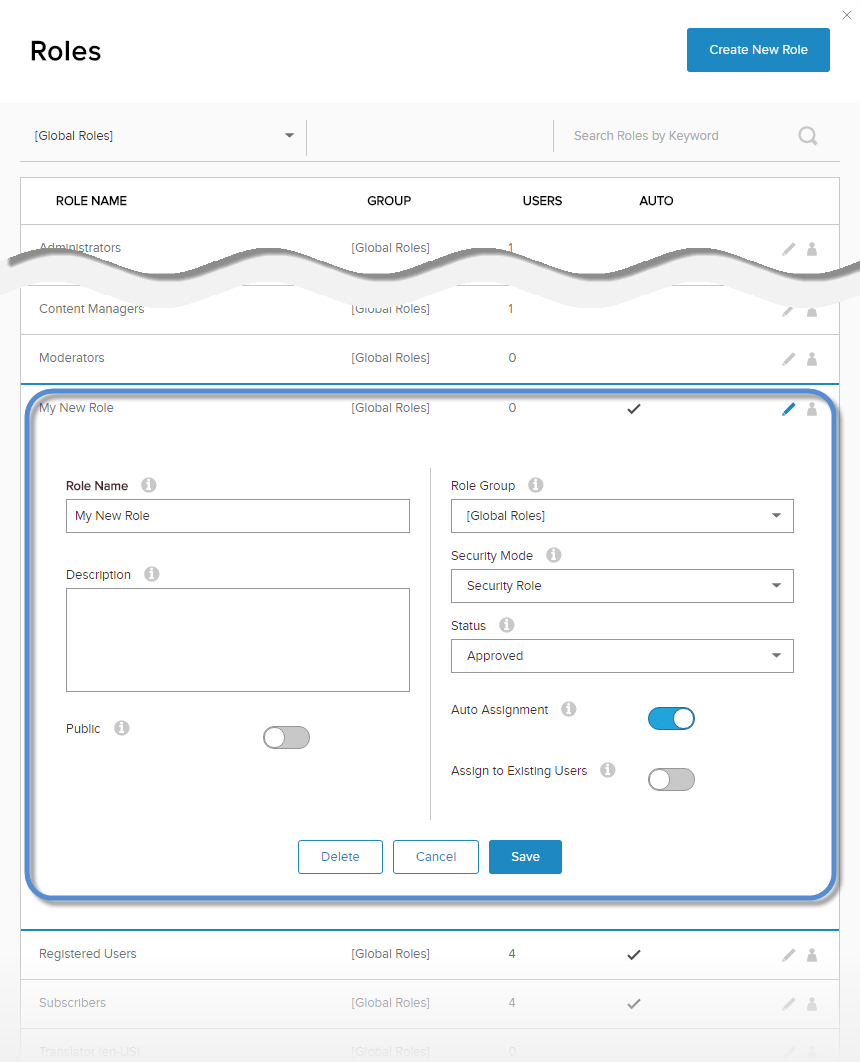This screenshot has height=1062, width=860.
Task: Open the Global Roles filter dropdown
Action: pyautogui.click(x=164, y=135)
